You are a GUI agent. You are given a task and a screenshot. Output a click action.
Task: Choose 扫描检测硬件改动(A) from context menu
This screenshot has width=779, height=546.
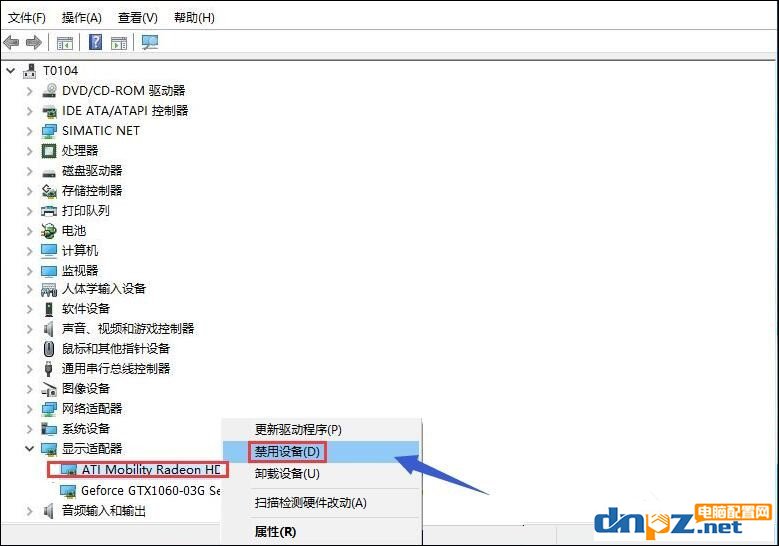[x=321, y=503]
